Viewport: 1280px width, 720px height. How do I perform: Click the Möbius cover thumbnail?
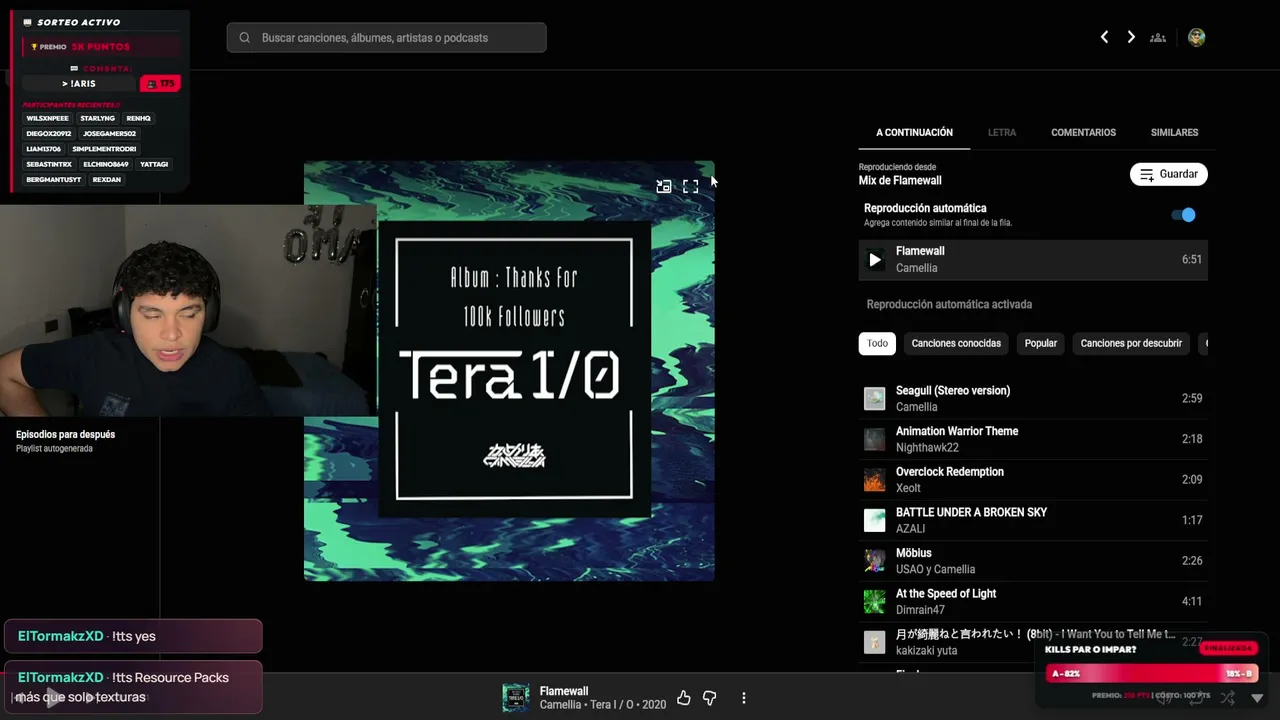[875, 561]
